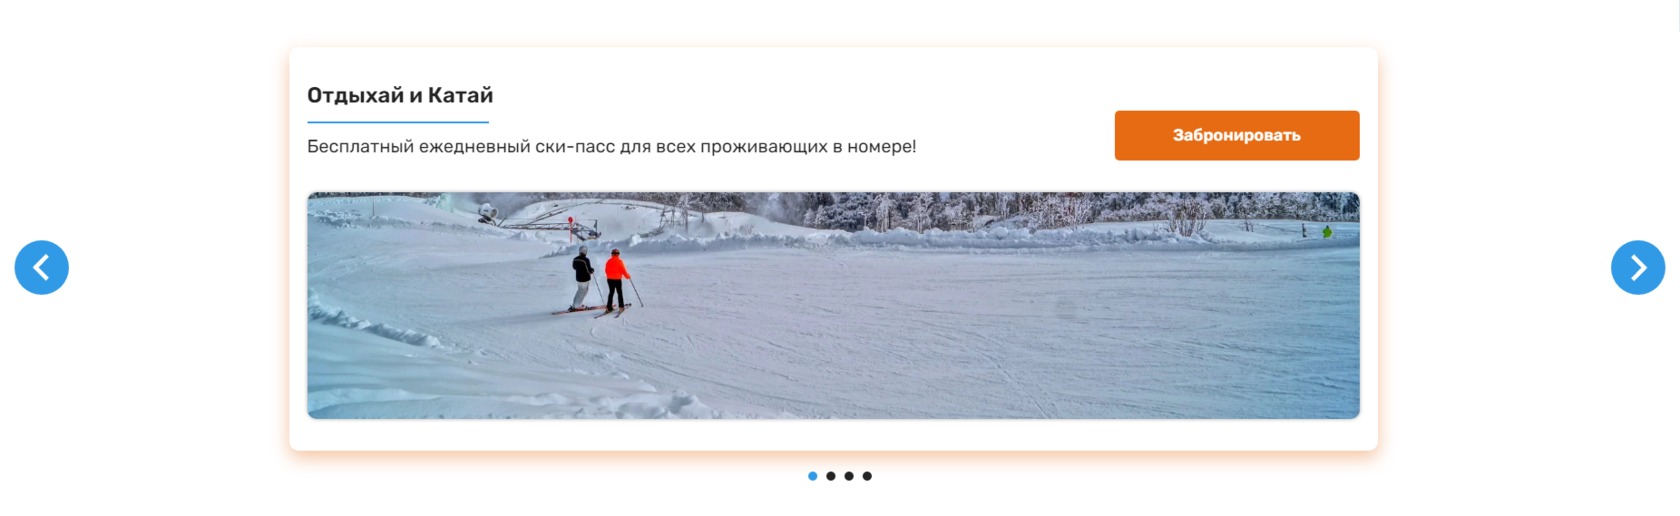
Task: Jump to the third carousel dot
Action: (849, 476)
